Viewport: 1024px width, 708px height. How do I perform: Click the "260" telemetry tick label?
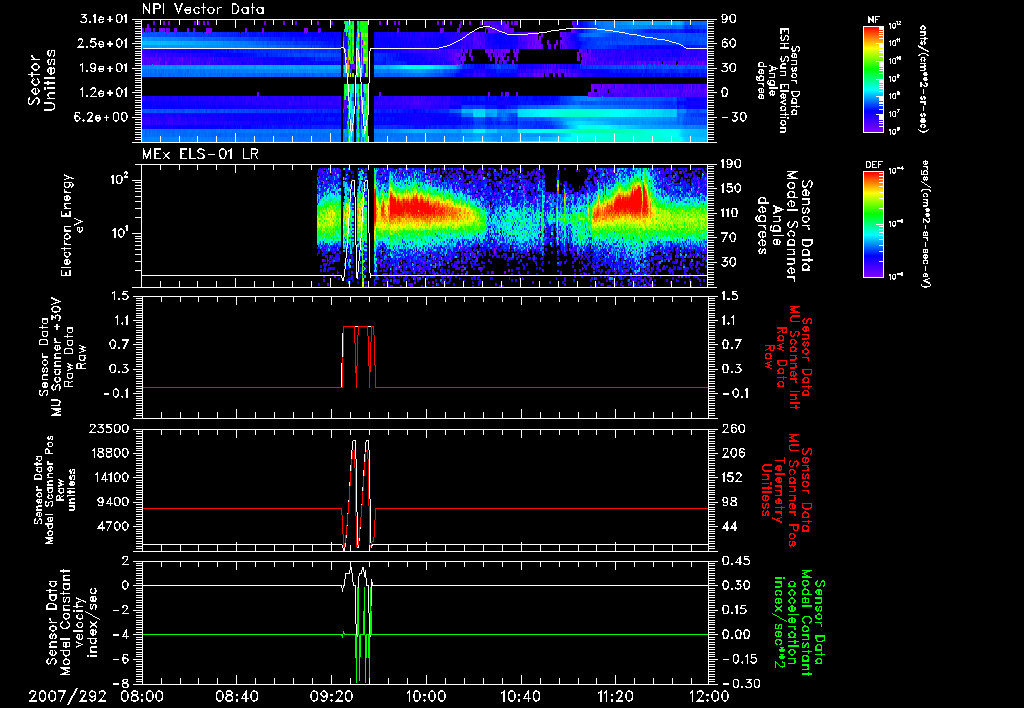(x=731, y=428)
